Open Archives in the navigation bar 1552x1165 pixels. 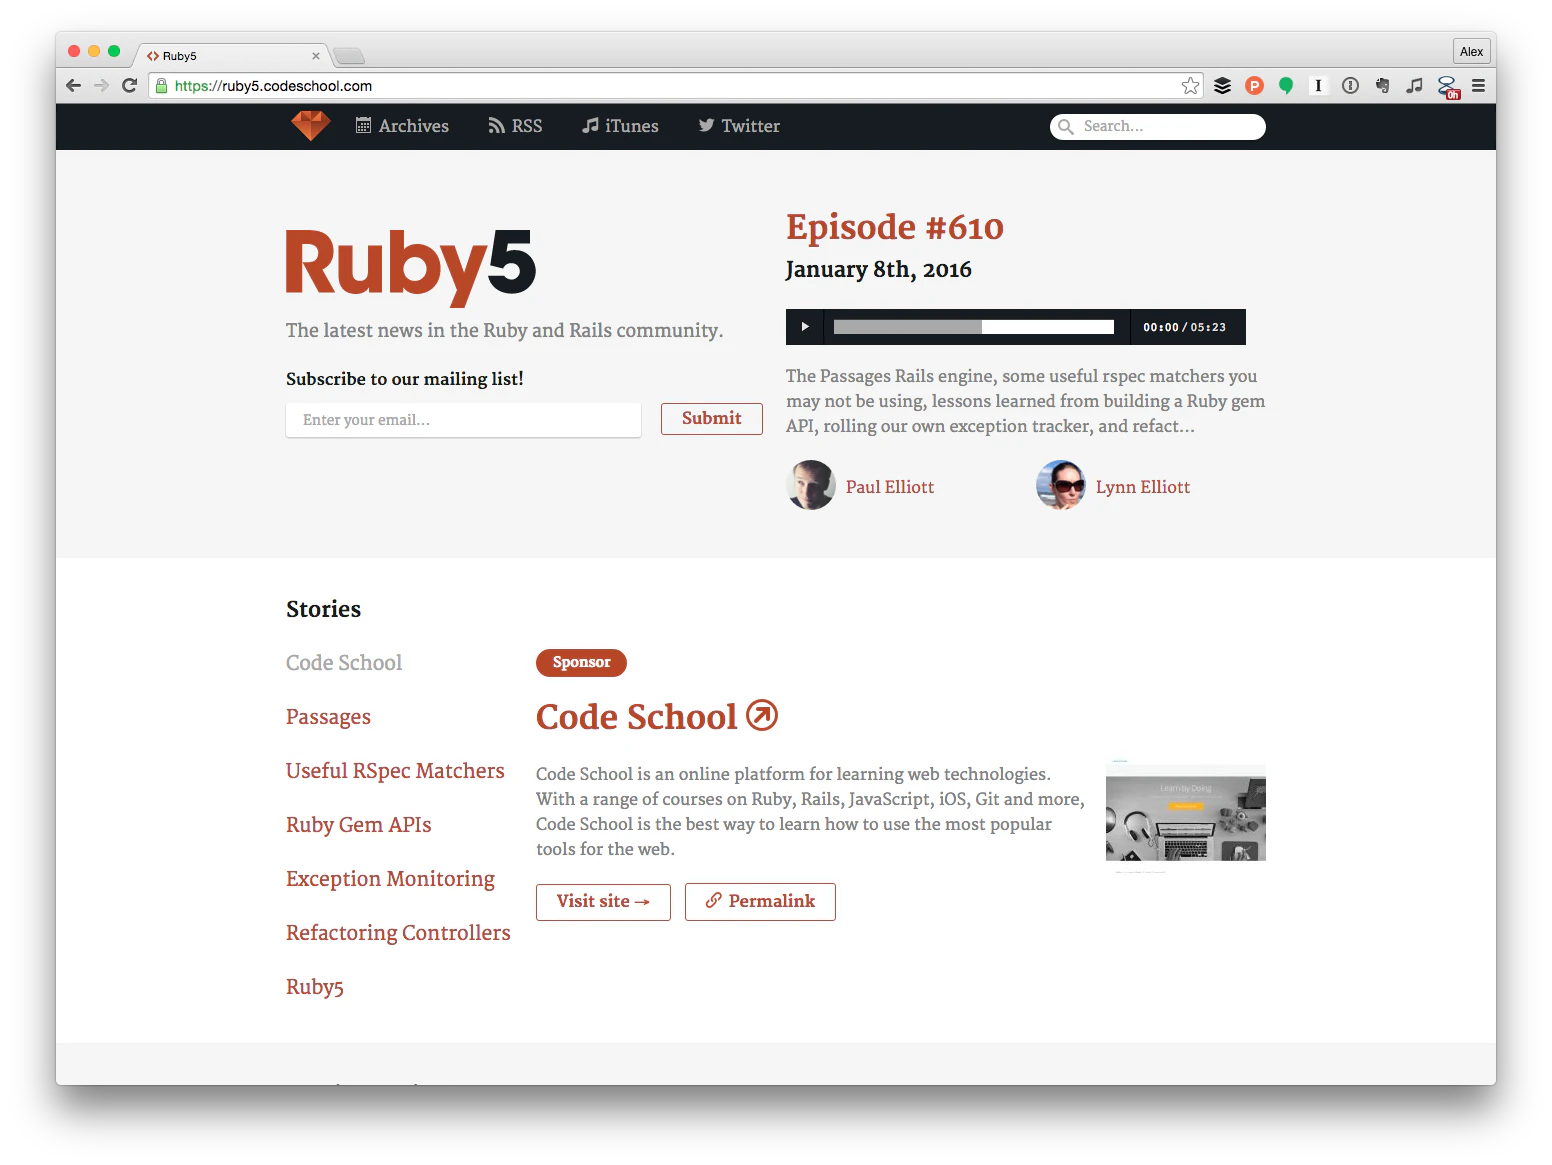[x=402, y=126]
